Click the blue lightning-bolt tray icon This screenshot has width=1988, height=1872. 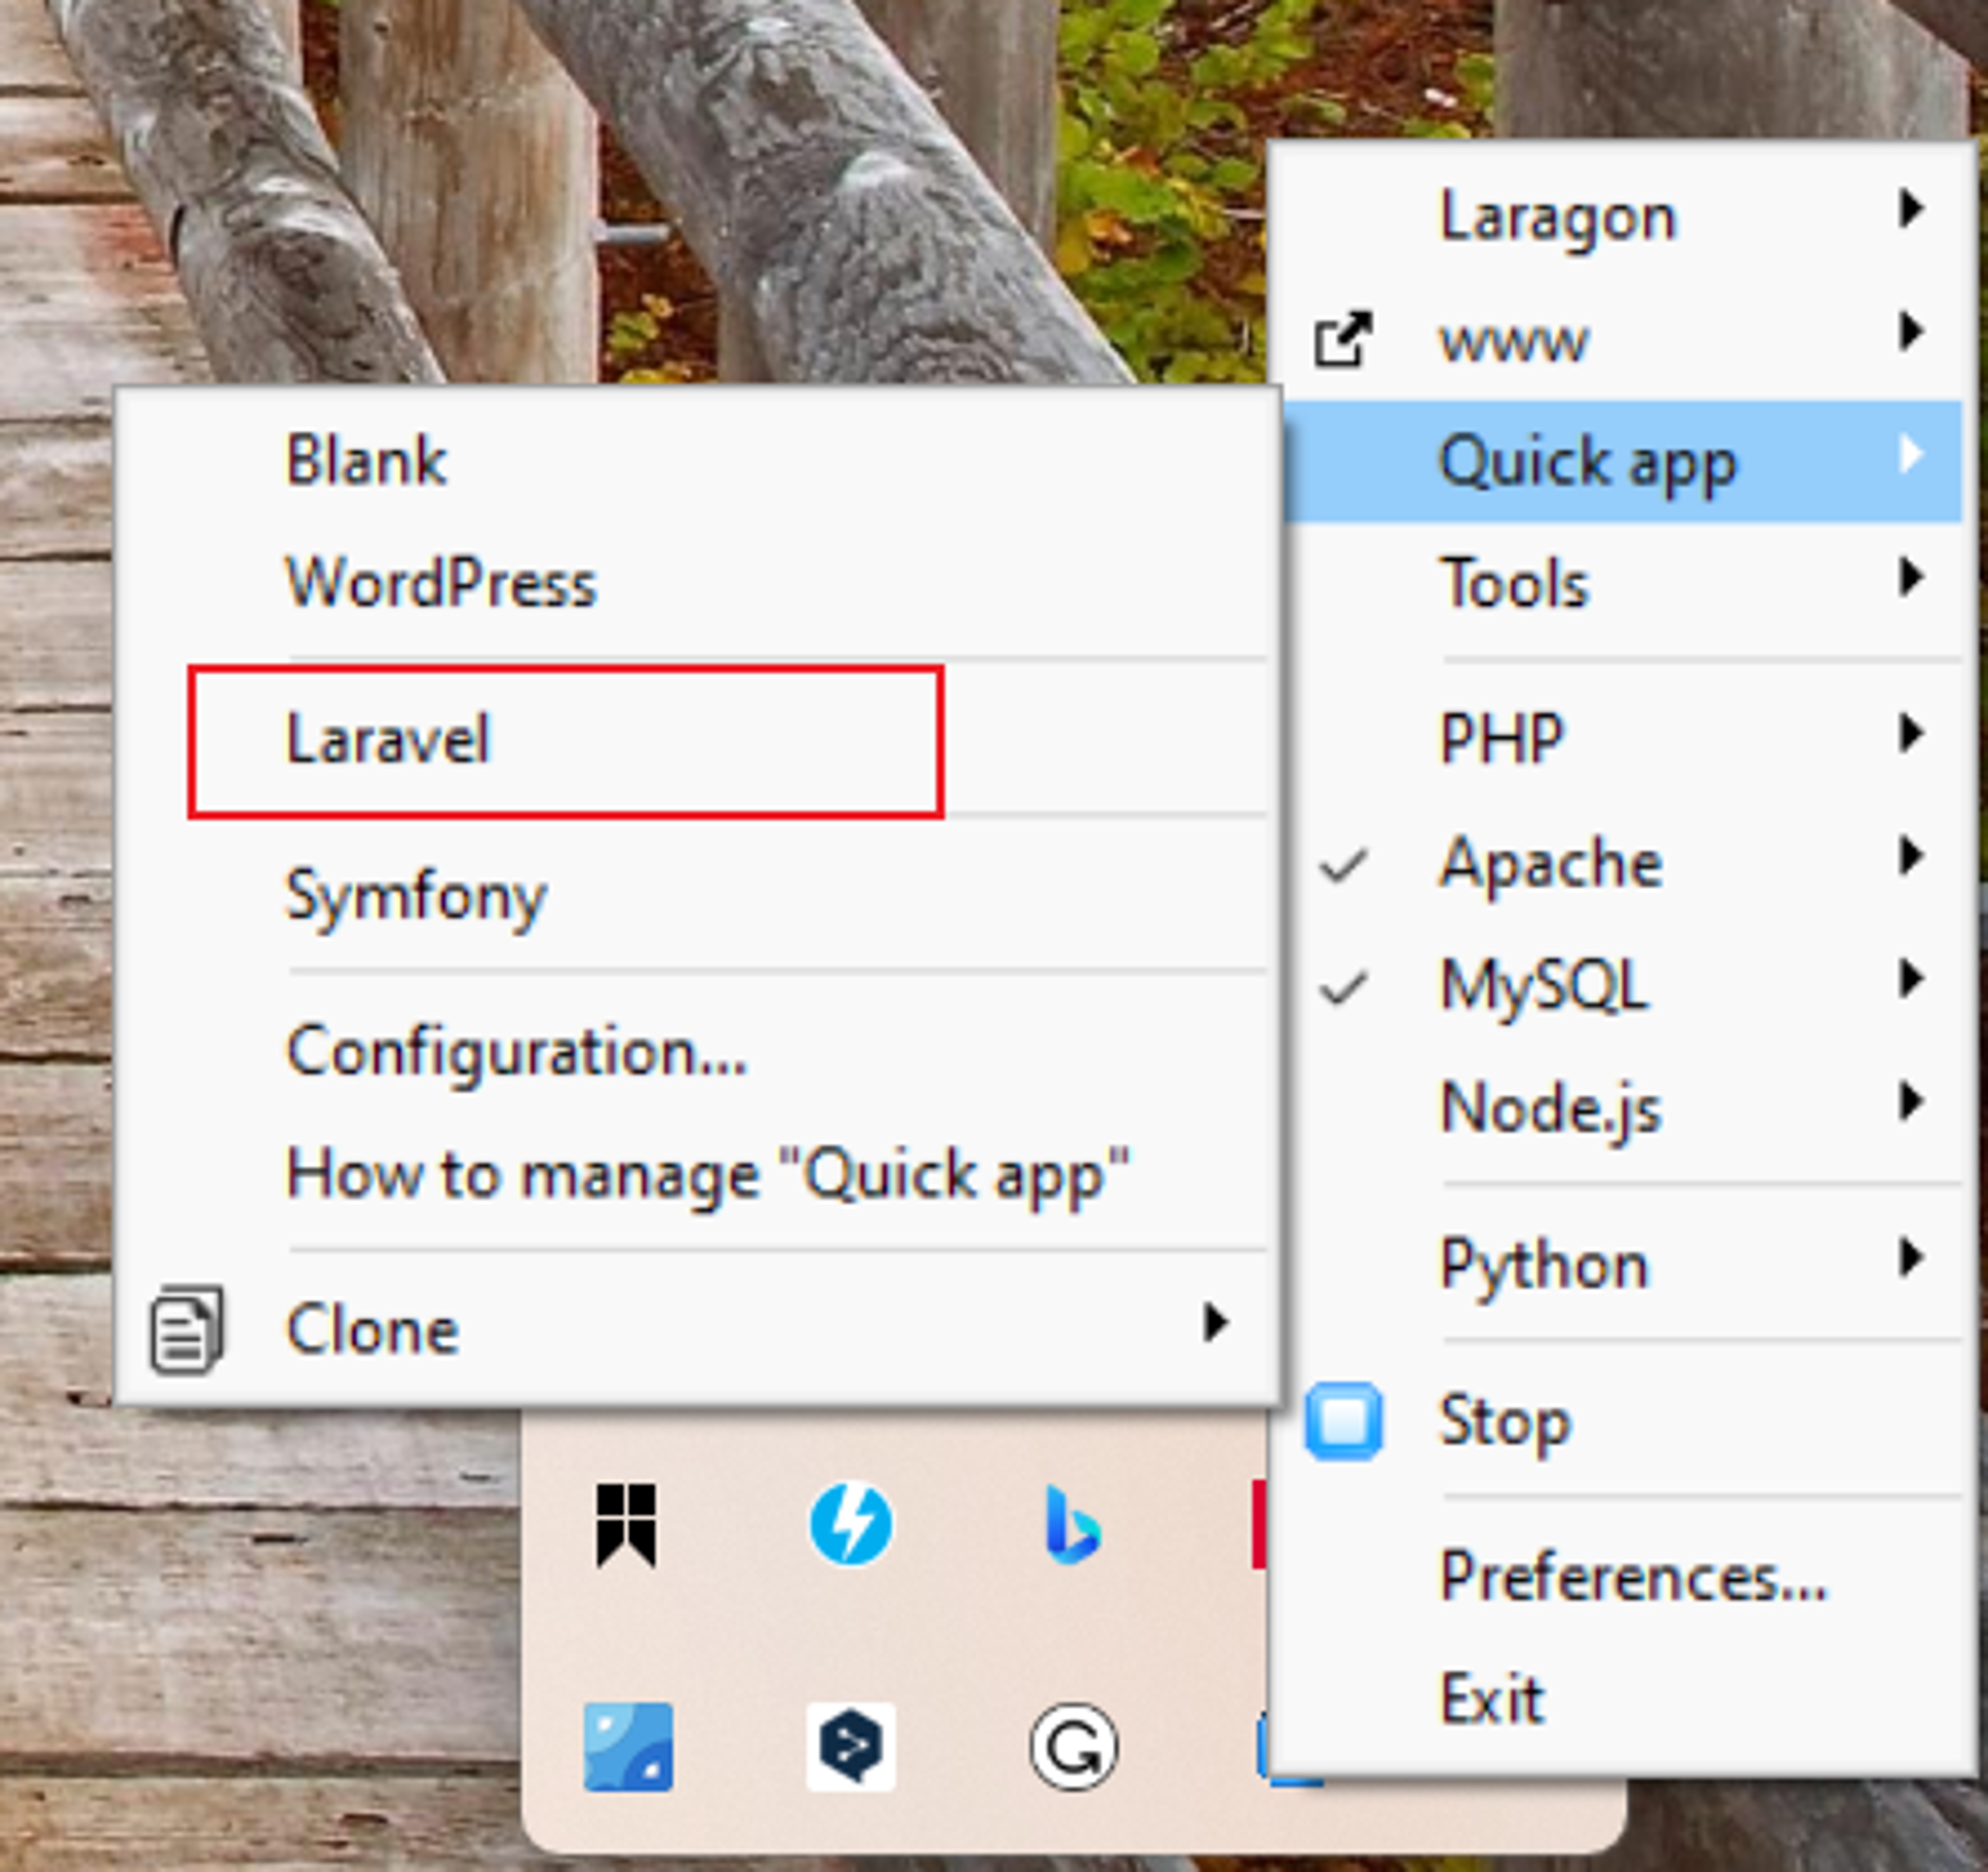851,1525
